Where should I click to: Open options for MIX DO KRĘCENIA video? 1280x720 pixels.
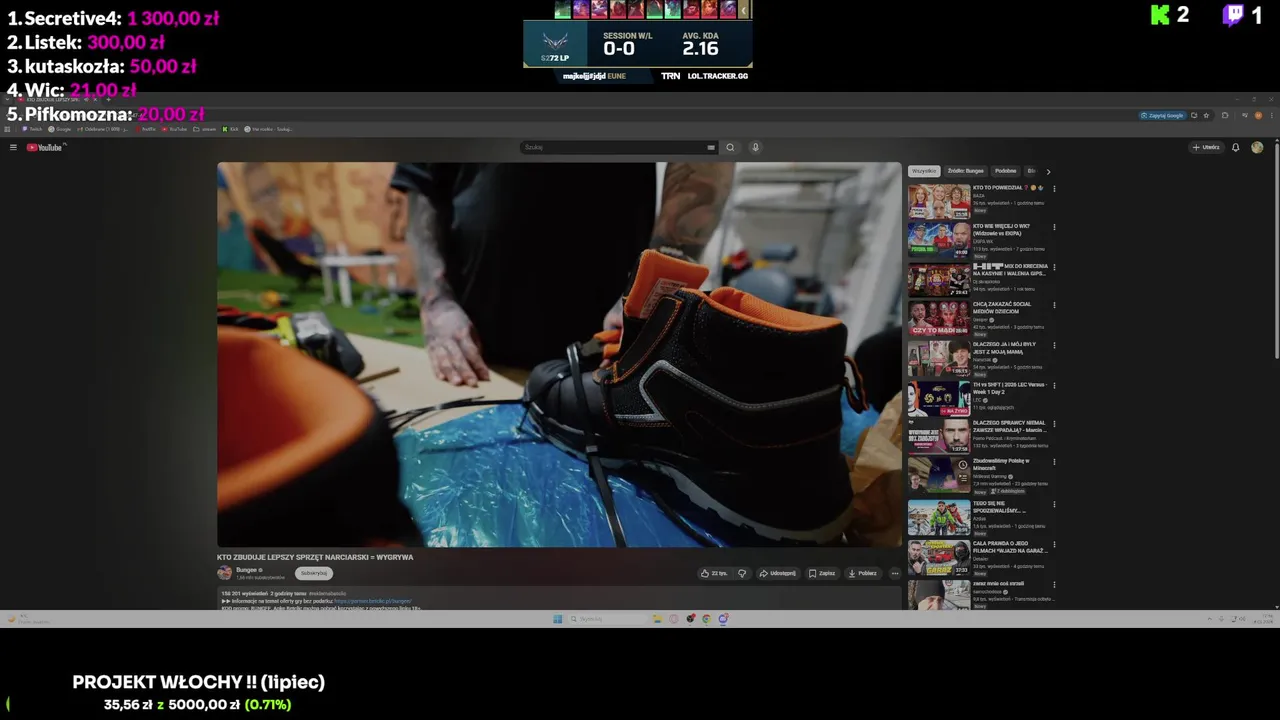click(1054, 267)
